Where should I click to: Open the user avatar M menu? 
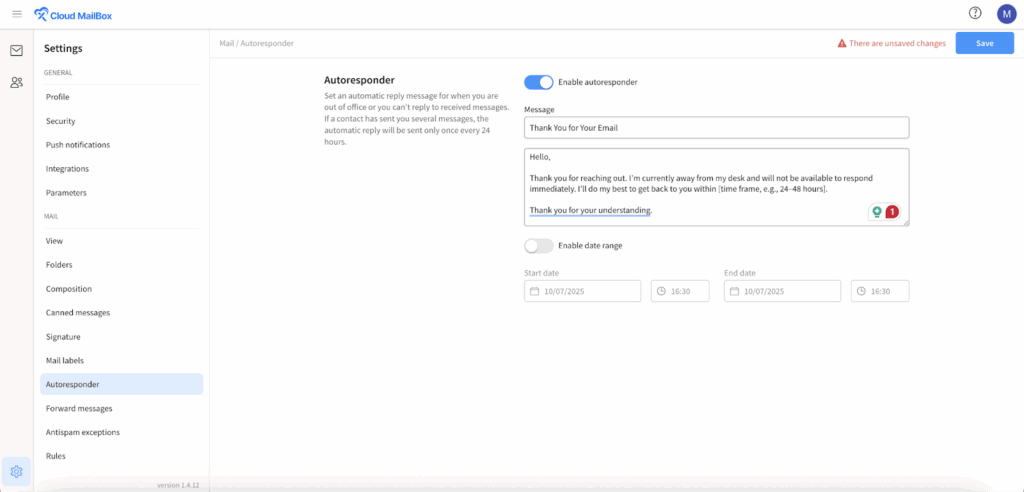(x=1006, y=13)
